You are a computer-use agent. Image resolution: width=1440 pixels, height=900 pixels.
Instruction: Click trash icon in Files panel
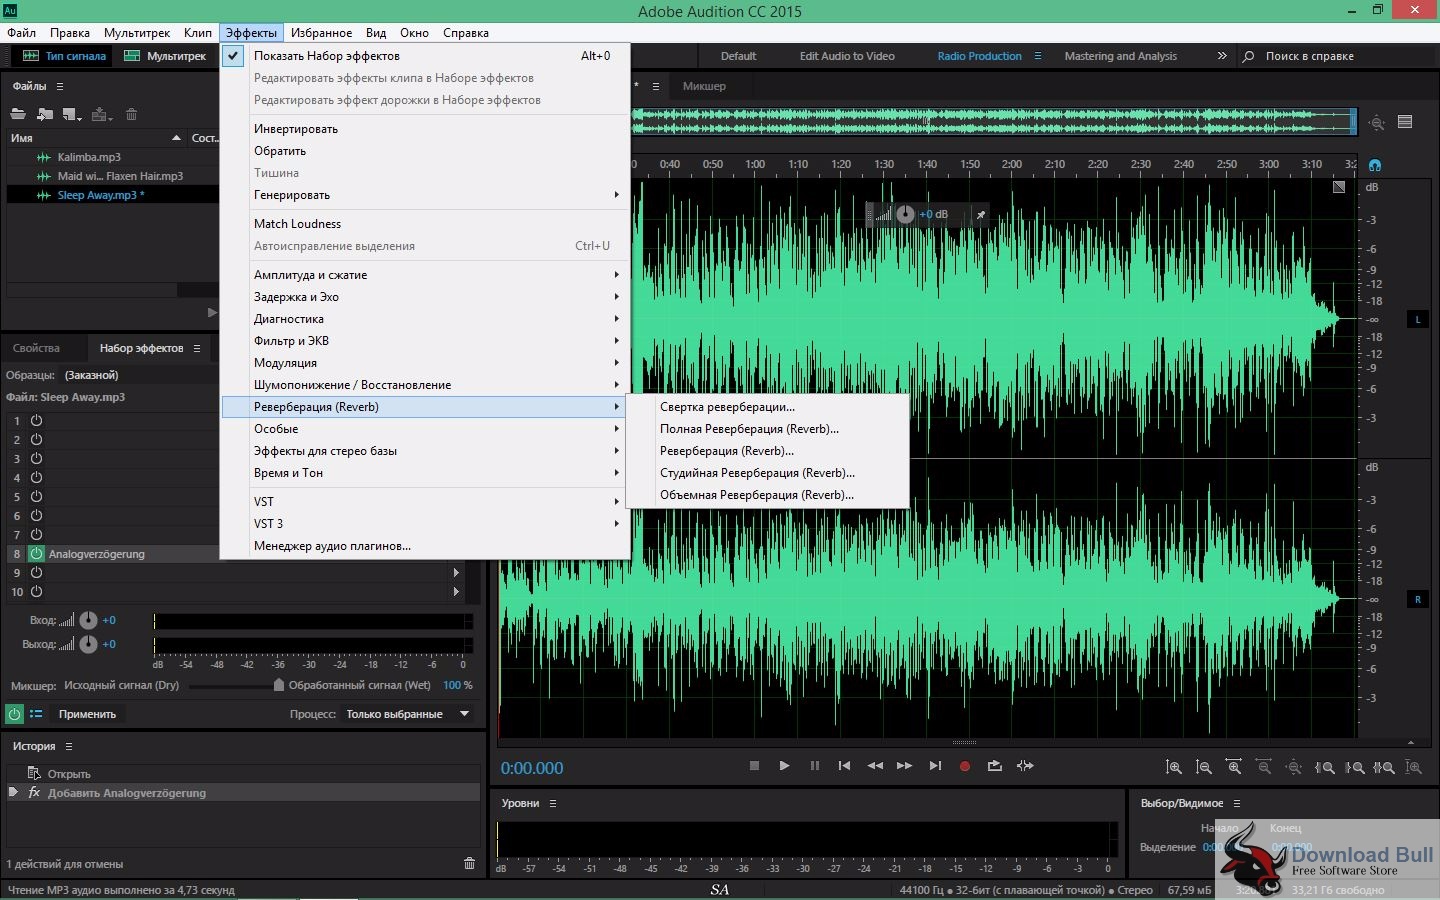(131, 114)
